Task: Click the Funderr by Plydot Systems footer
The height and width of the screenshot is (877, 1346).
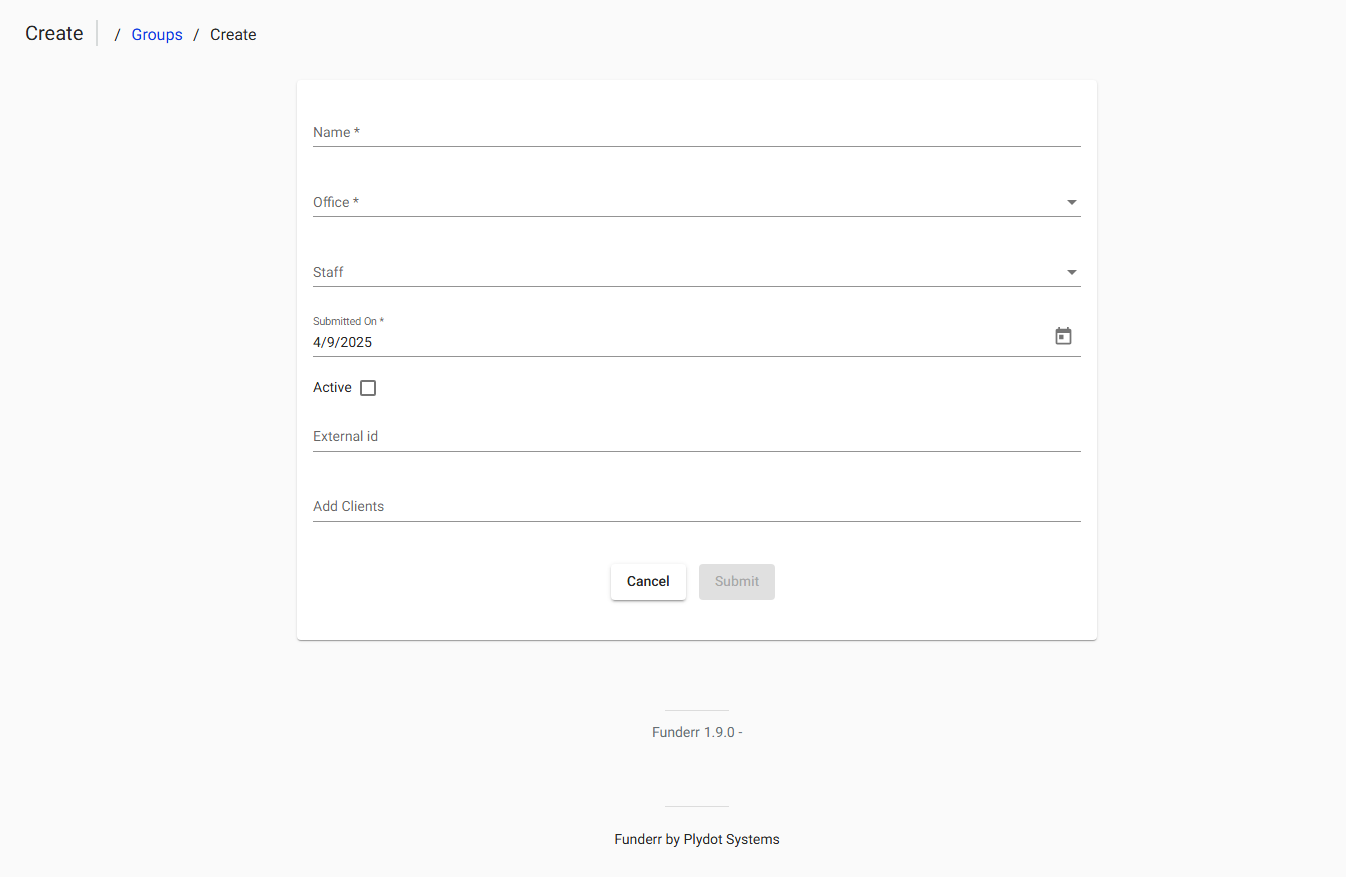Action: pyautogui.click(x=696, y=839)
